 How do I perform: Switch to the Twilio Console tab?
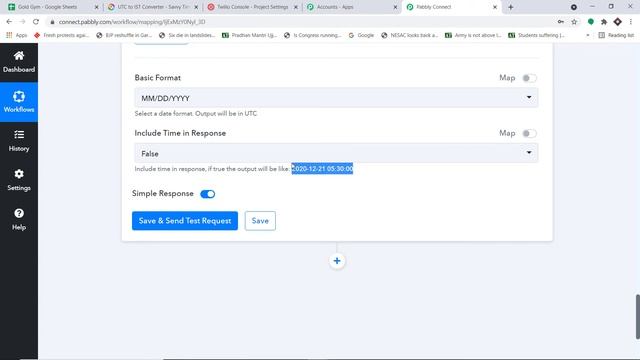click(x=252, y=7)
